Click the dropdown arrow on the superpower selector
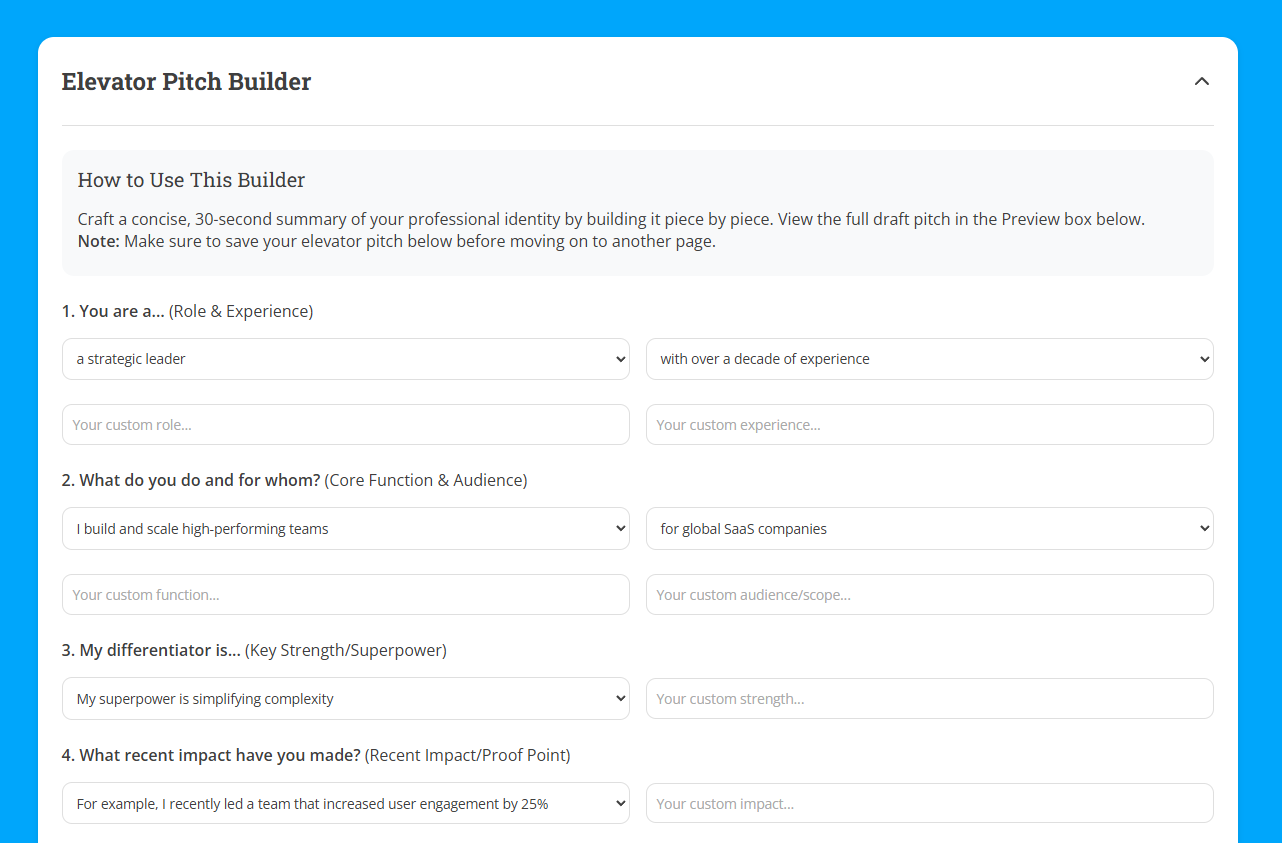Image resolution: width=1282 pixels, height=843 pixels. 618,698
